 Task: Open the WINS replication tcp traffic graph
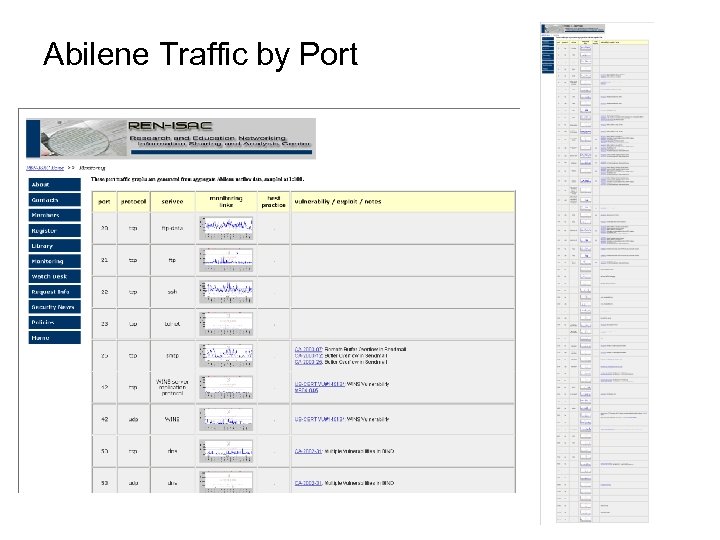click(226, 387)
